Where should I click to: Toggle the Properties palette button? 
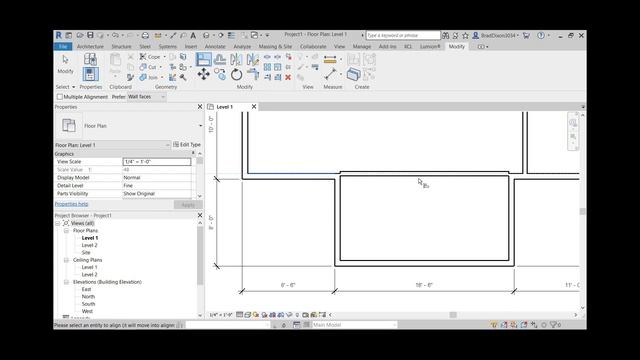(x=90, y=74)
